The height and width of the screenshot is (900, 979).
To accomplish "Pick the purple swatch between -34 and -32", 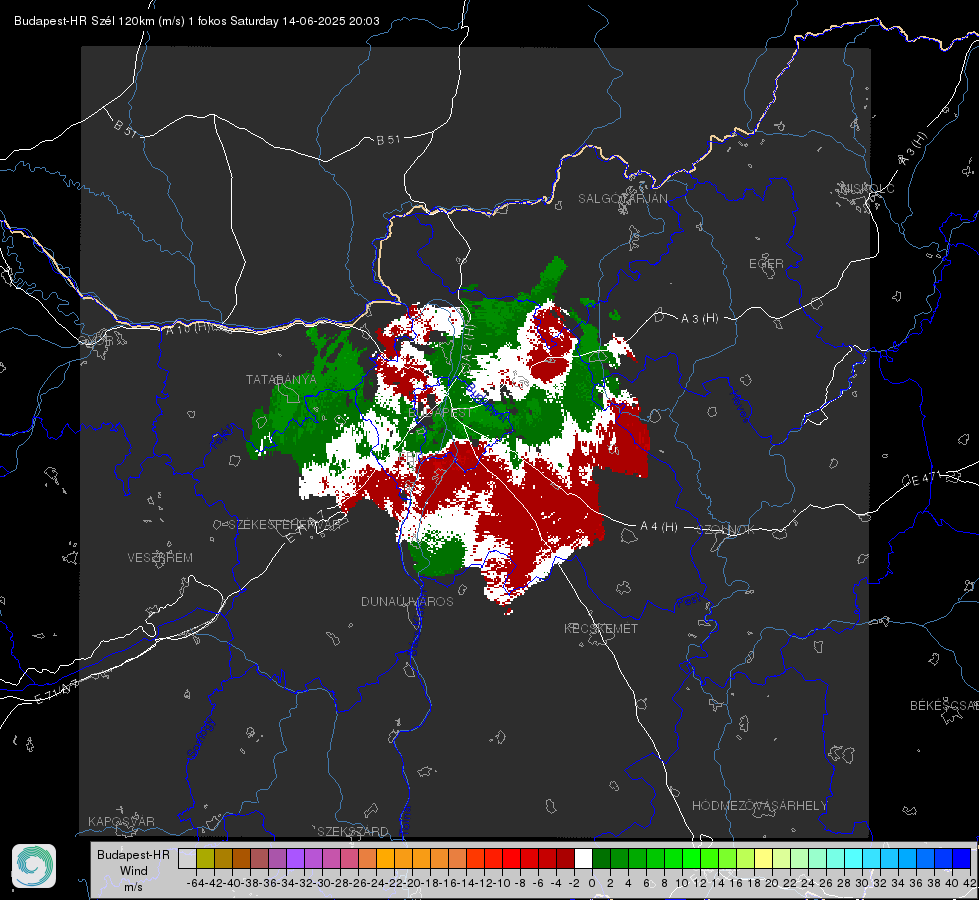I will point(295,858).
